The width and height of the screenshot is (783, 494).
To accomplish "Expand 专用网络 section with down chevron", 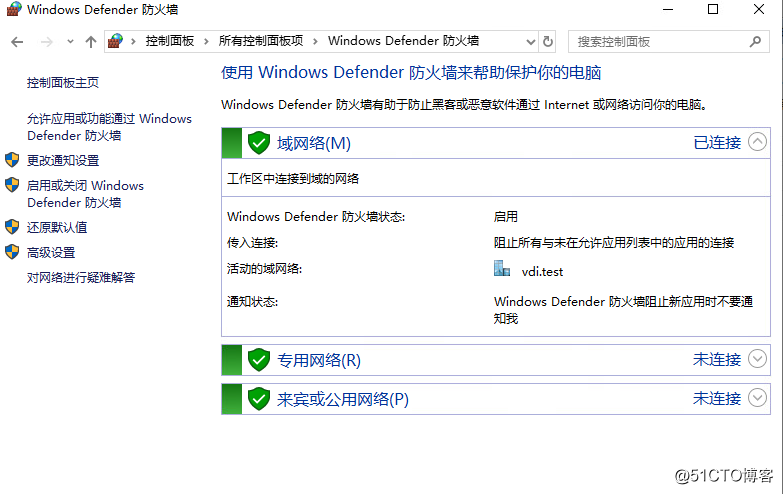I will click(x=757, y=359).
